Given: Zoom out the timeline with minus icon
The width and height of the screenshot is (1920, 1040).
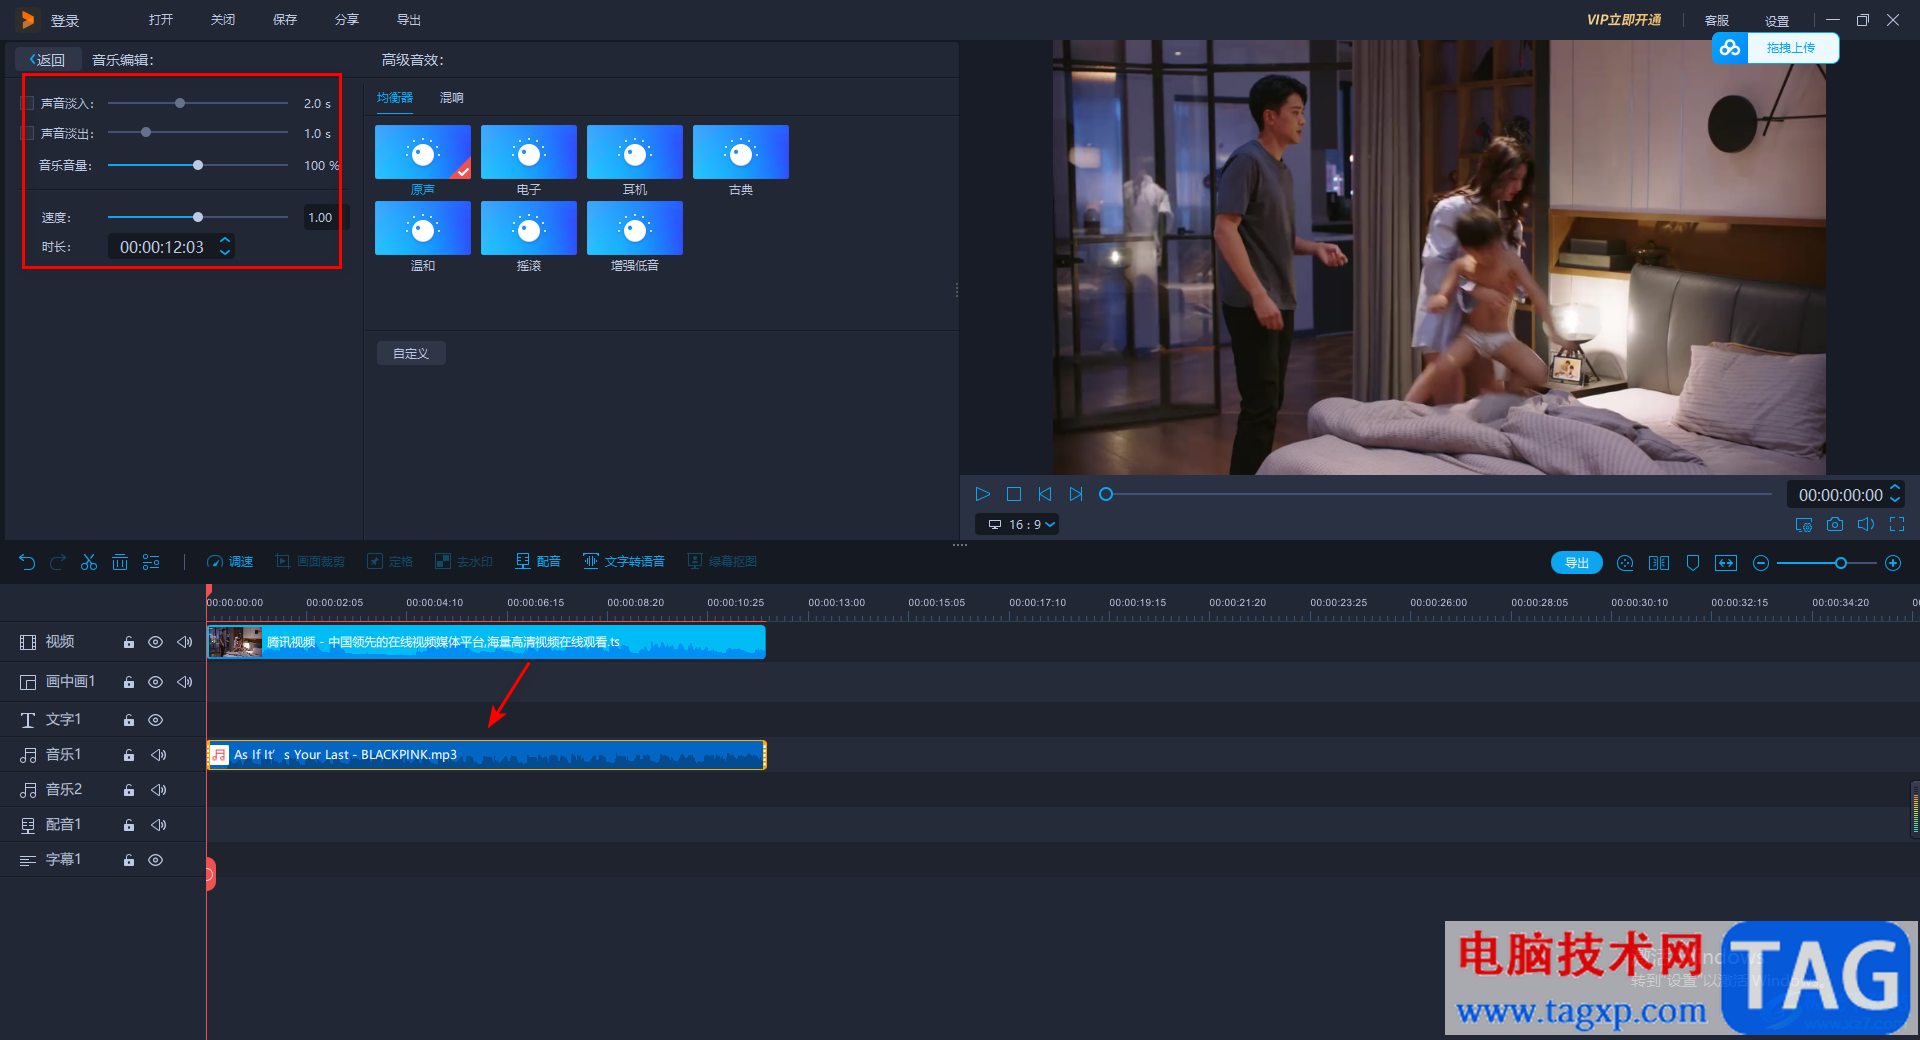Looking at the screenshot, I should [1761, 563].
